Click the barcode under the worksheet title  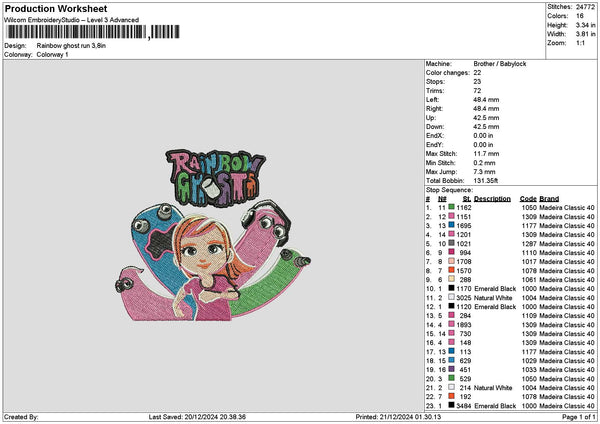click(x=93, y=32)
